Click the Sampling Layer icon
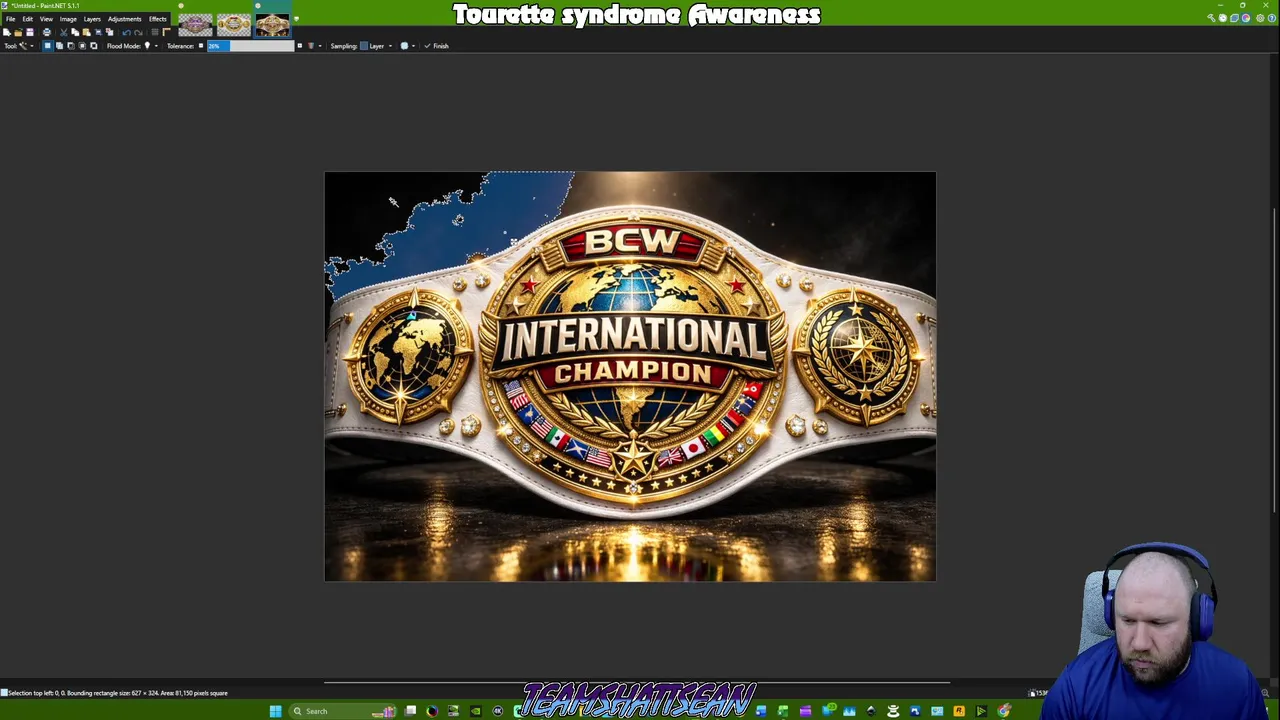1280x720 pixels. click(x=364, y=46)
